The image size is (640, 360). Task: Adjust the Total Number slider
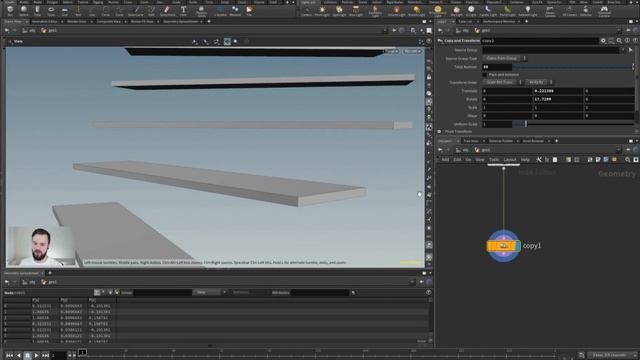tap(573, 67)
